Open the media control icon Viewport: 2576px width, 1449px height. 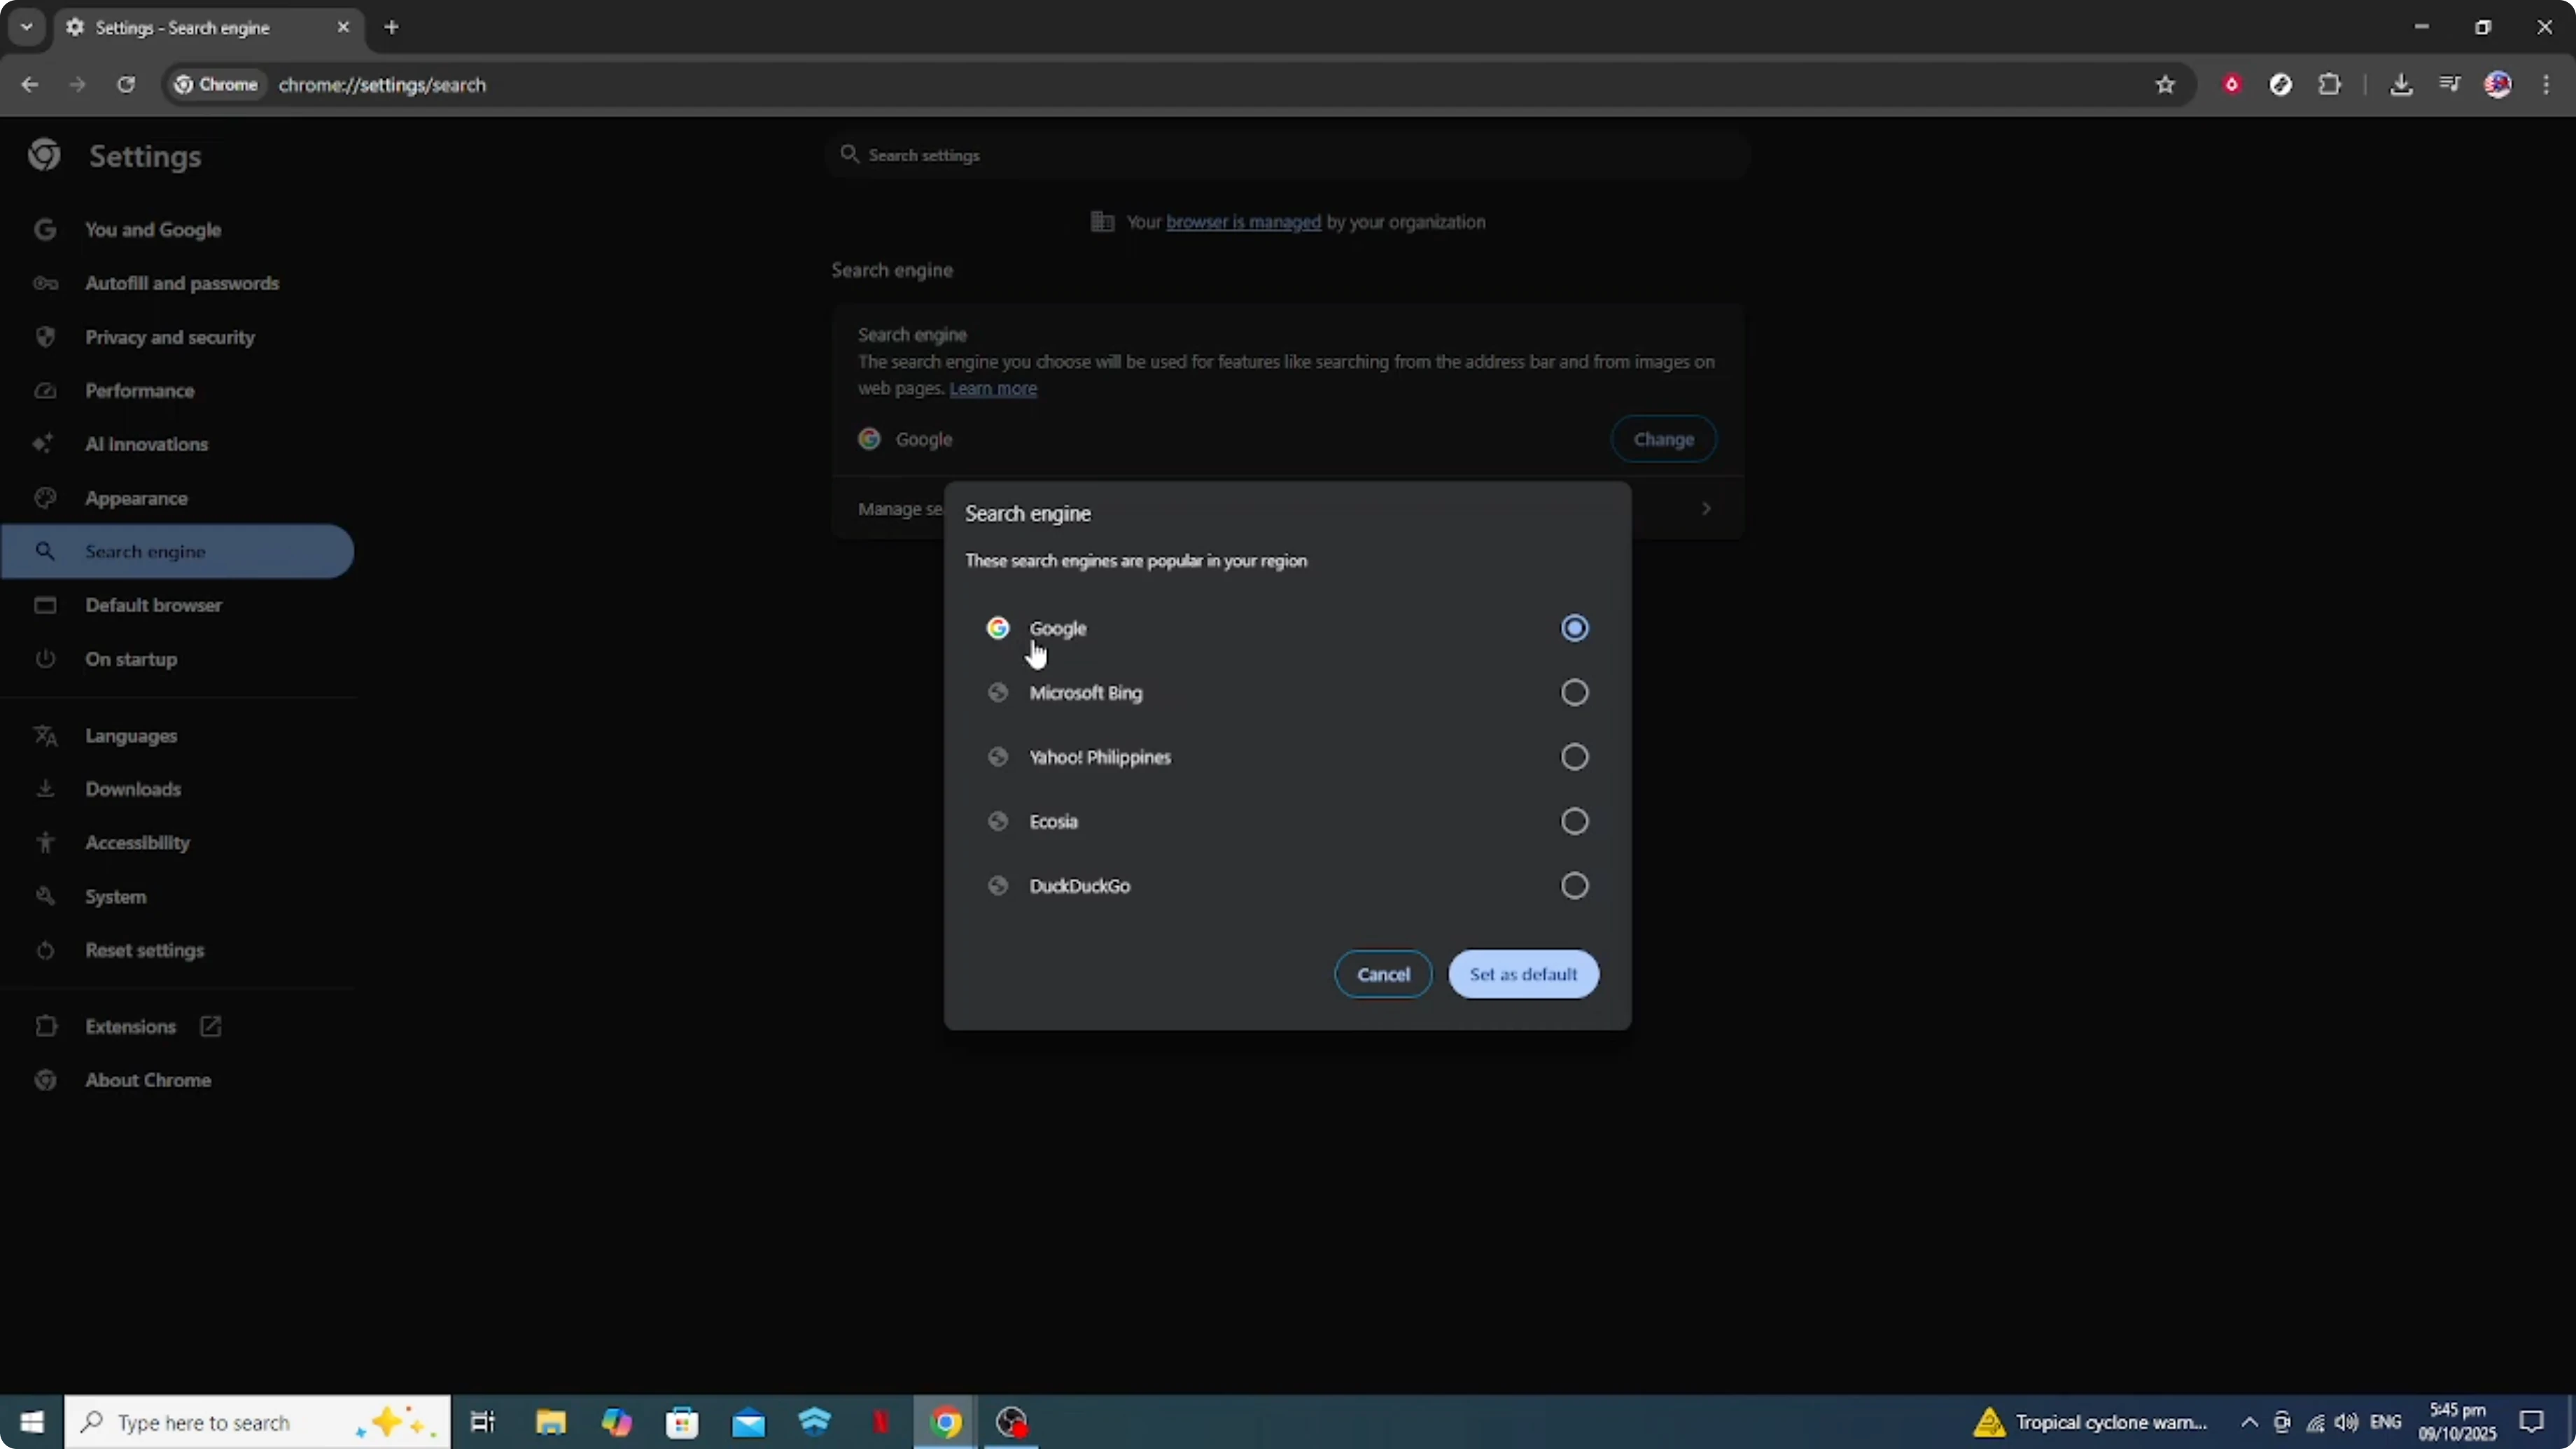point(2449,85)
